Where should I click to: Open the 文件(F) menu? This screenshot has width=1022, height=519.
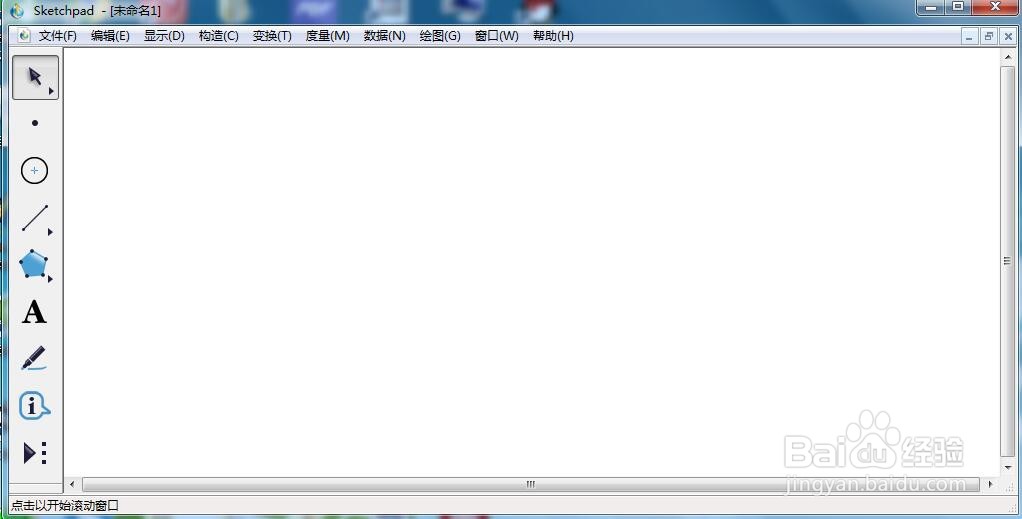point(57,36)
